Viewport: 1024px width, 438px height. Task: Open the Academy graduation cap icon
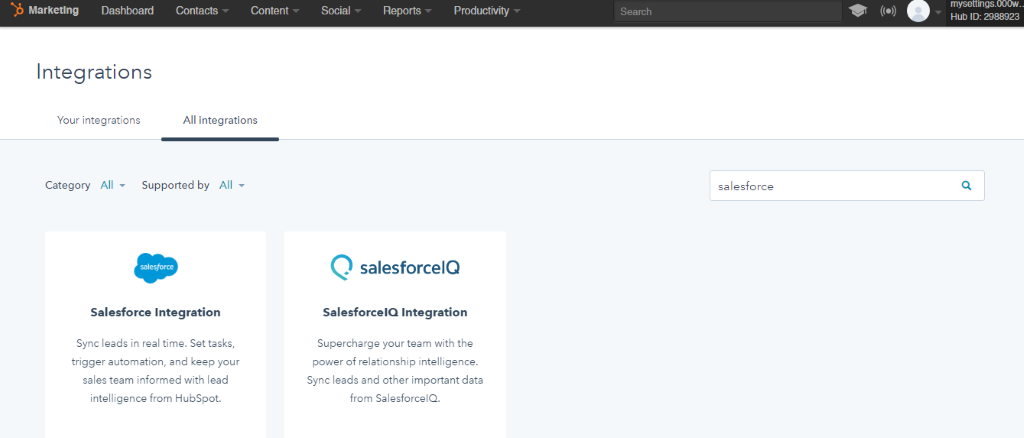click(857, 11)
